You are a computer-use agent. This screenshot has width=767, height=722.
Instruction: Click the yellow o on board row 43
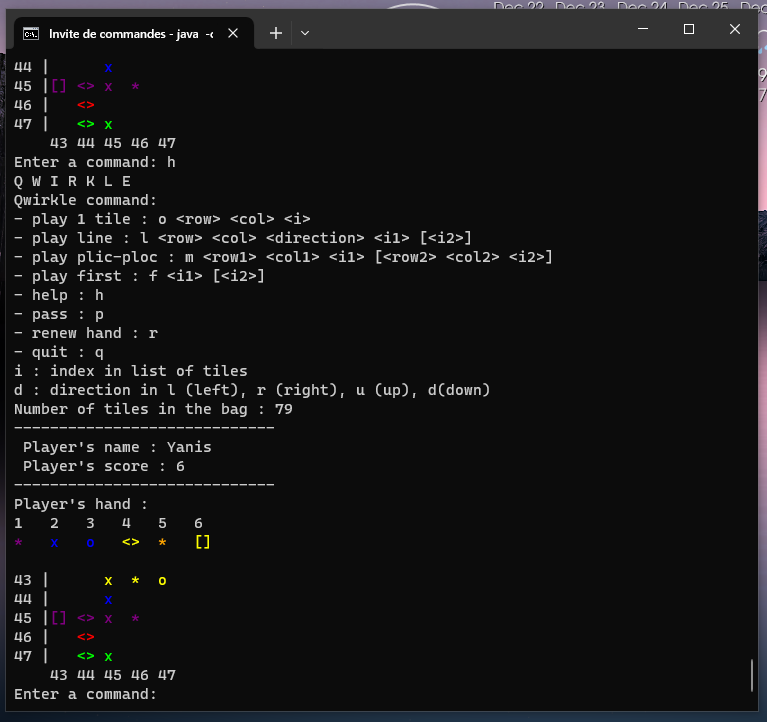pyautogui.click(x=162, y=581)
